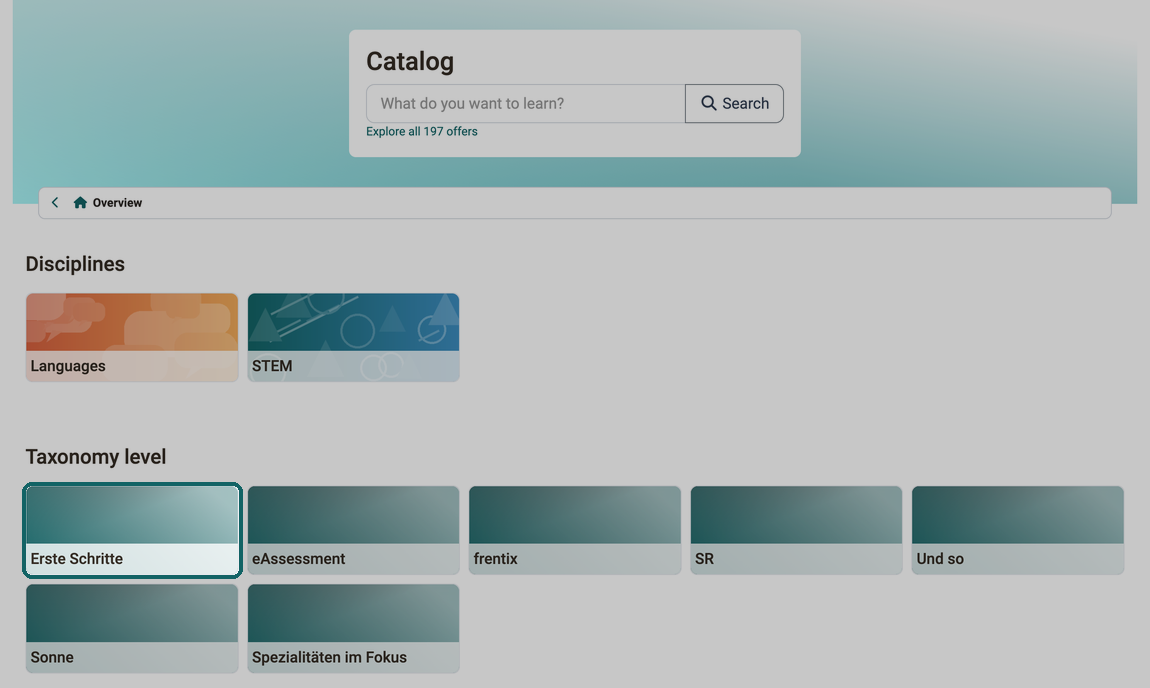The width and height of the screenshot is (1150, 688).
Task: Open the Sonne taxonomy card
Action: tap(132, 629)
